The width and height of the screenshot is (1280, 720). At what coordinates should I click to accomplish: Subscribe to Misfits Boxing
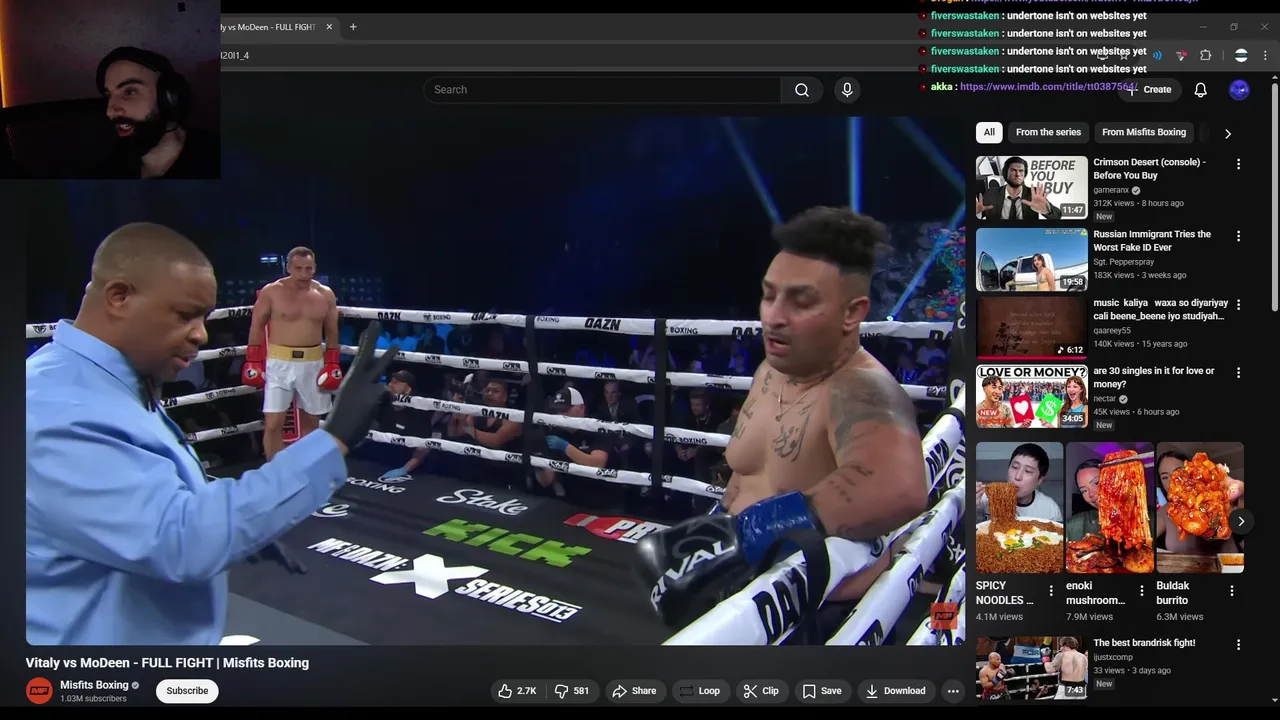[x=187, y=691]
